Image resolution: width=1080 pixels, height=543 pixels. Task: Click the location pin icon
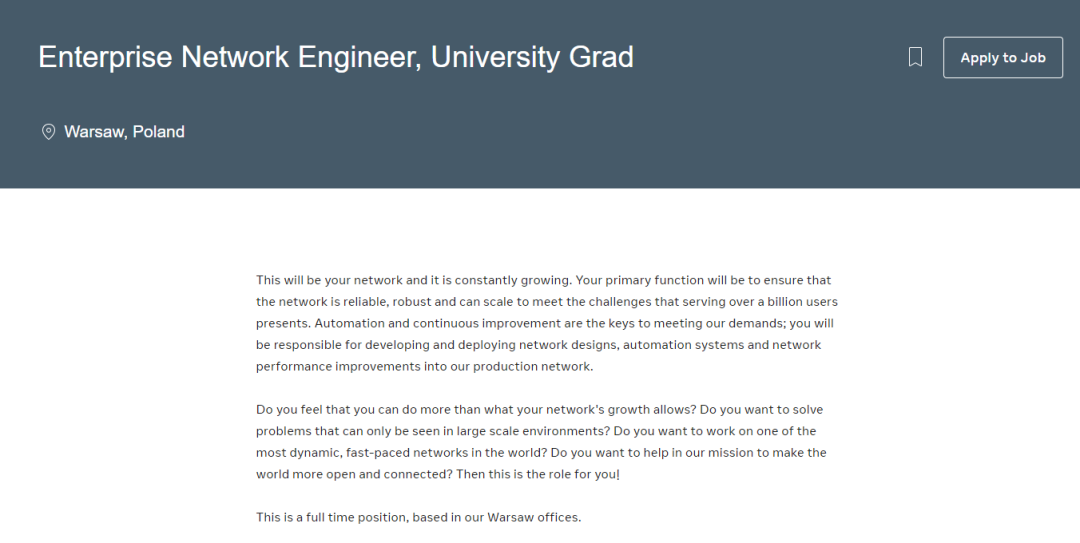[48, 132]
